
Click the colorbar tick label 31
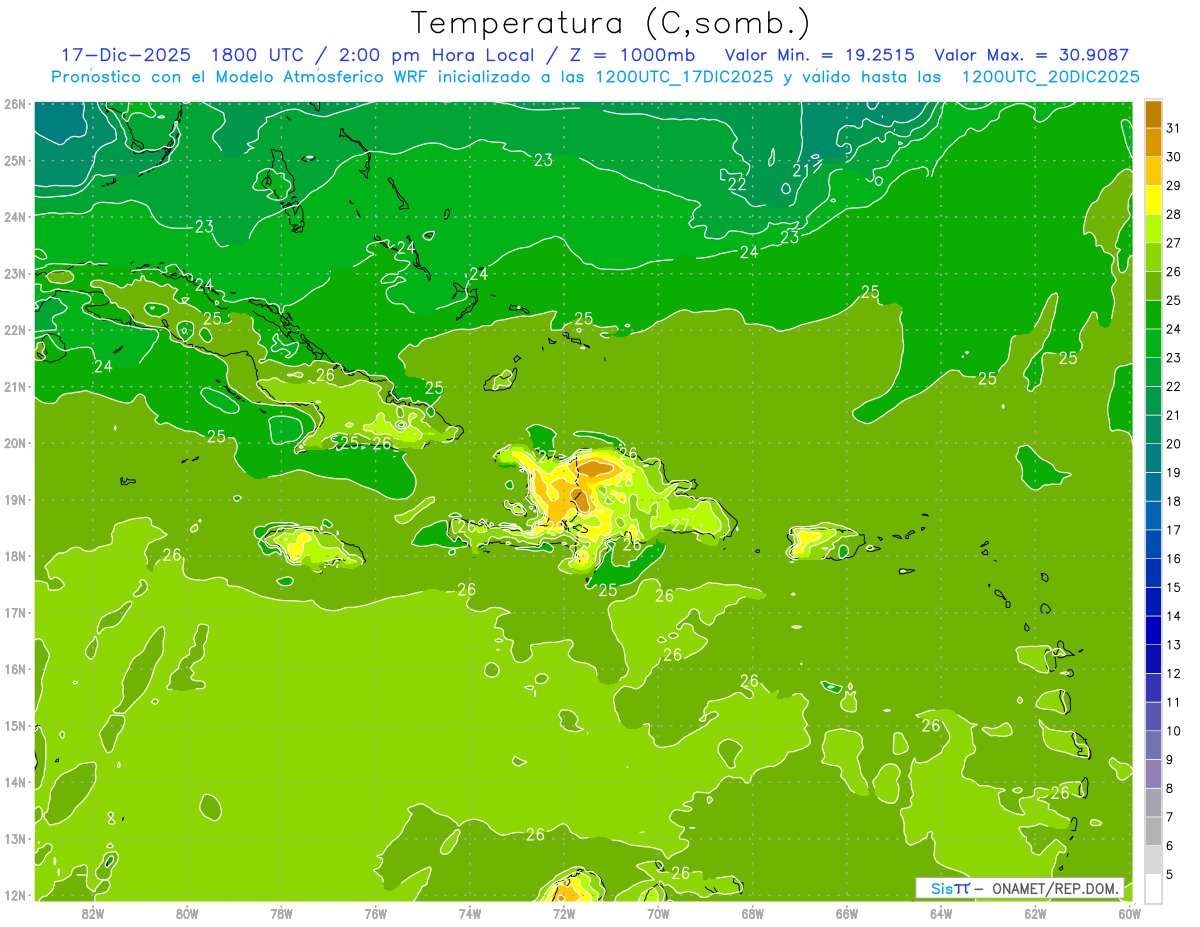click(1174, 128)
